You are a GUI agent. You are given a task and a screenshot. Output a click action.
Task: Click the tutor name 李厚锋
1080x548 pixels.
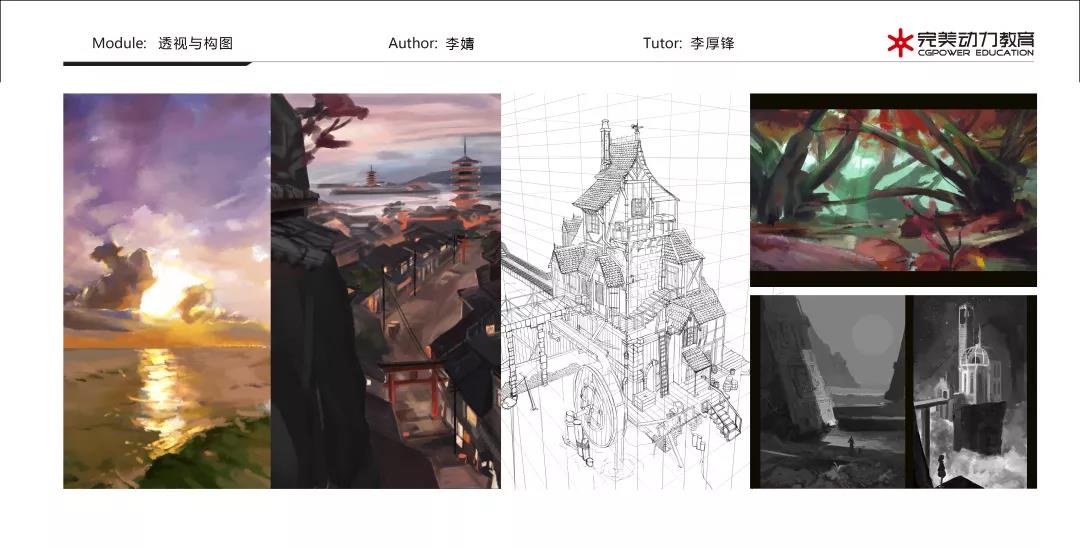click(x=712, y=43)
